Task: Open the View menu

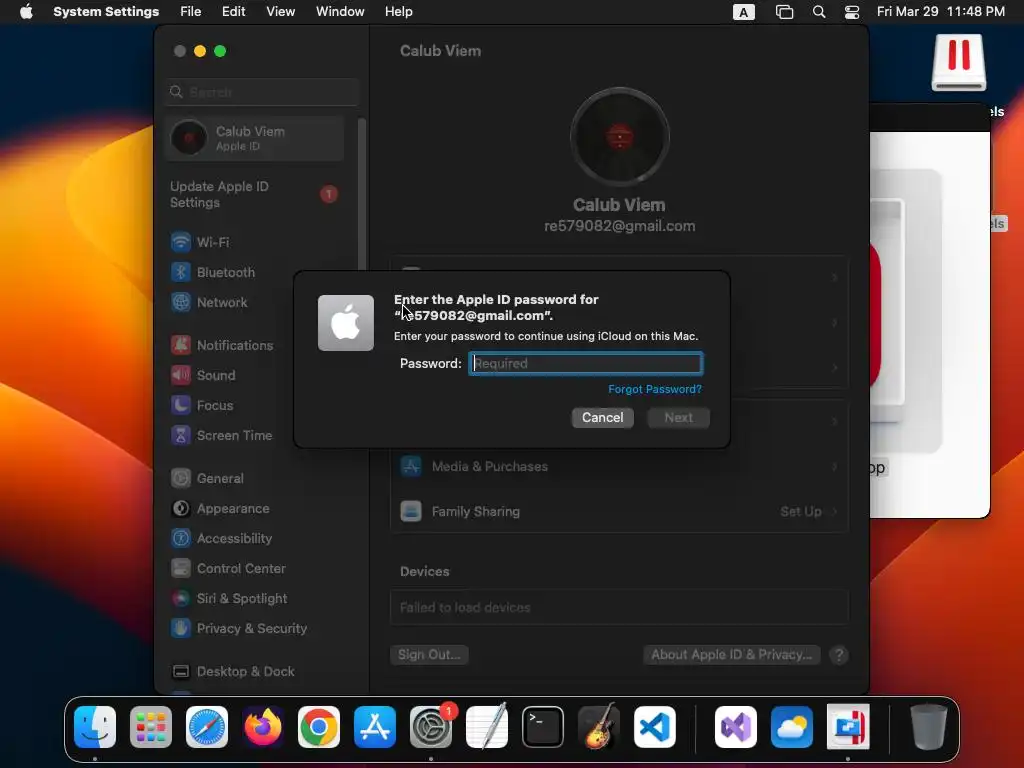Action: (280, 12)
